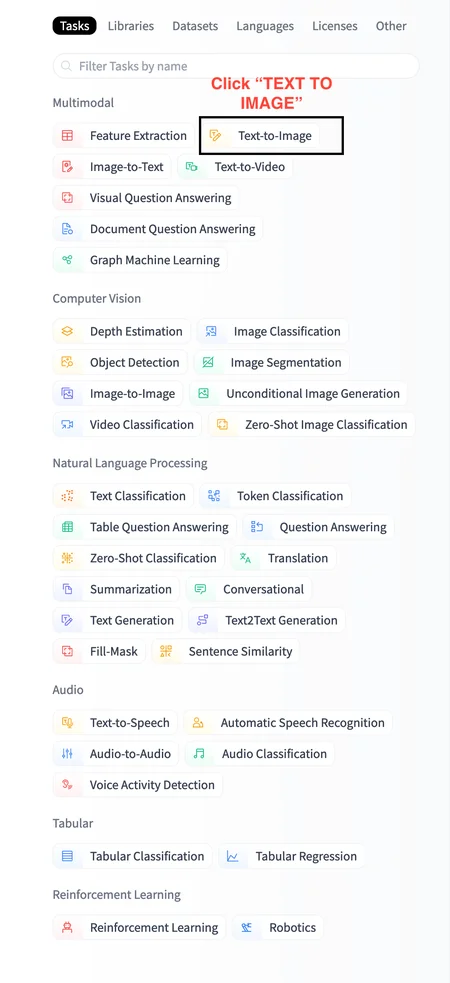Select the Feature Extraction table icon
The height and width of the screenshot is (983, 450).
coord(67,135)
